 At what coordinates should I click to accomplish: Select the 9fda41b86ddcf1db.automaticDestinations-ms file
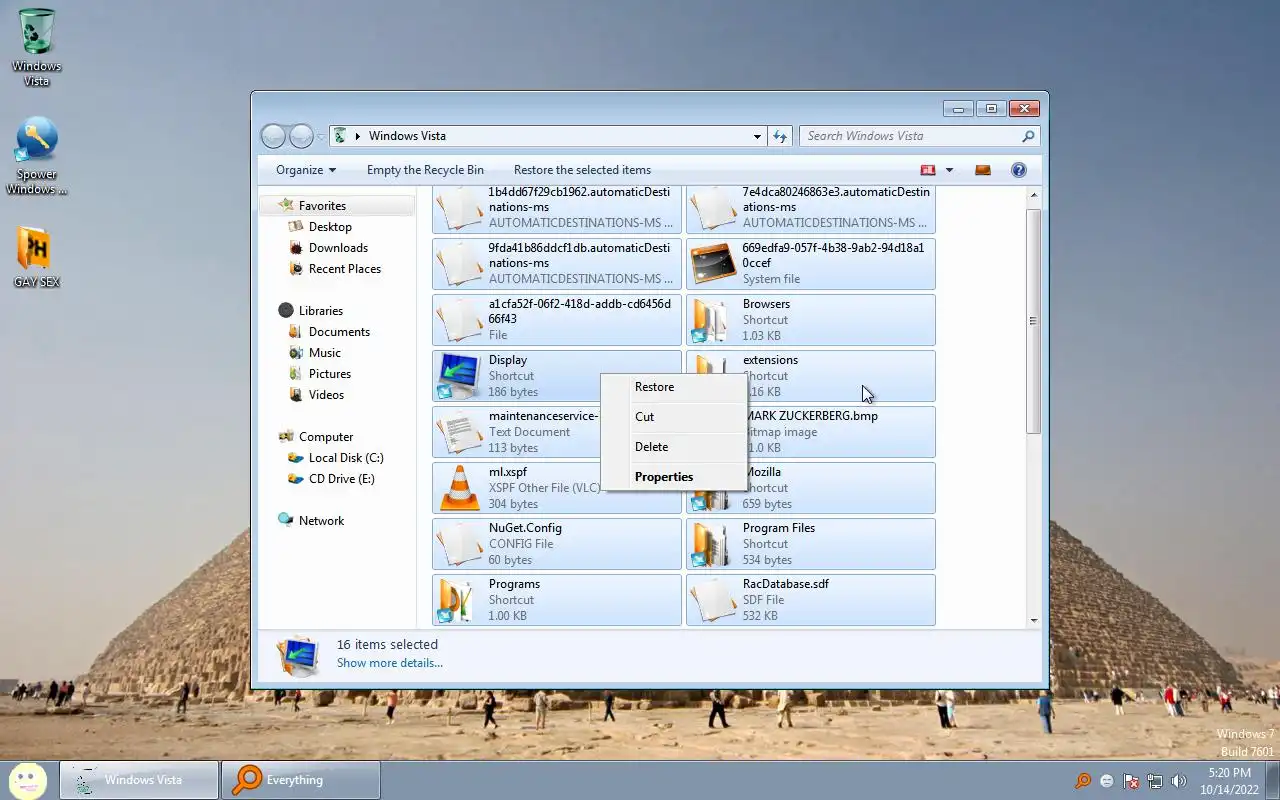pyautogui.click(x=557, y=264)
